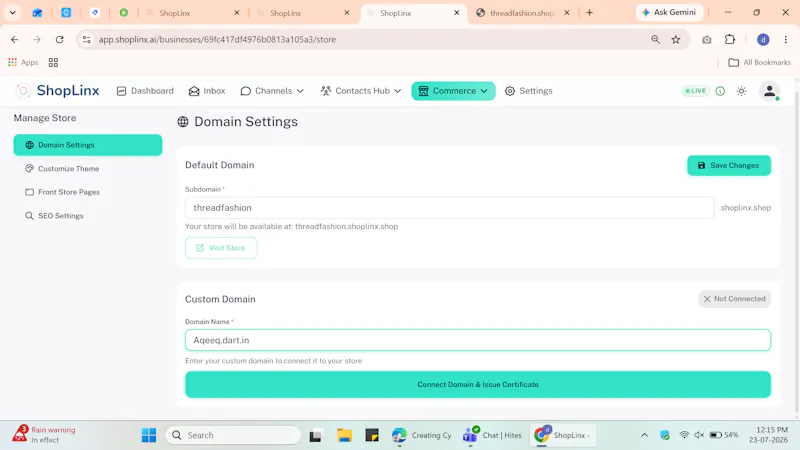Open the tab search chevron
The width and height of the screenshot is (800, 450).
[x=13, y=13]
